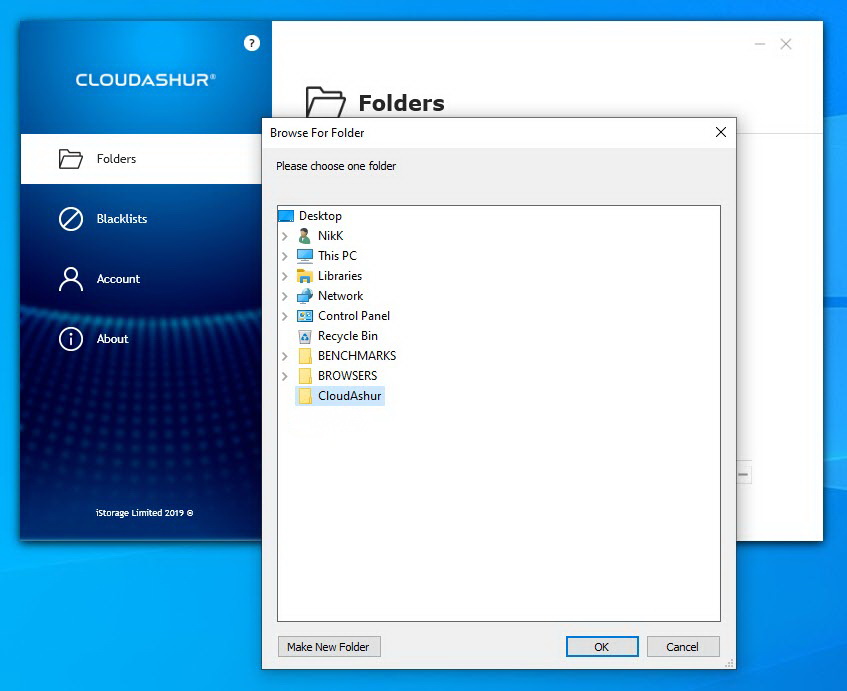The image size is (847, 691).
Task: Expand the NikK tree node
Action: coord(285,236)
